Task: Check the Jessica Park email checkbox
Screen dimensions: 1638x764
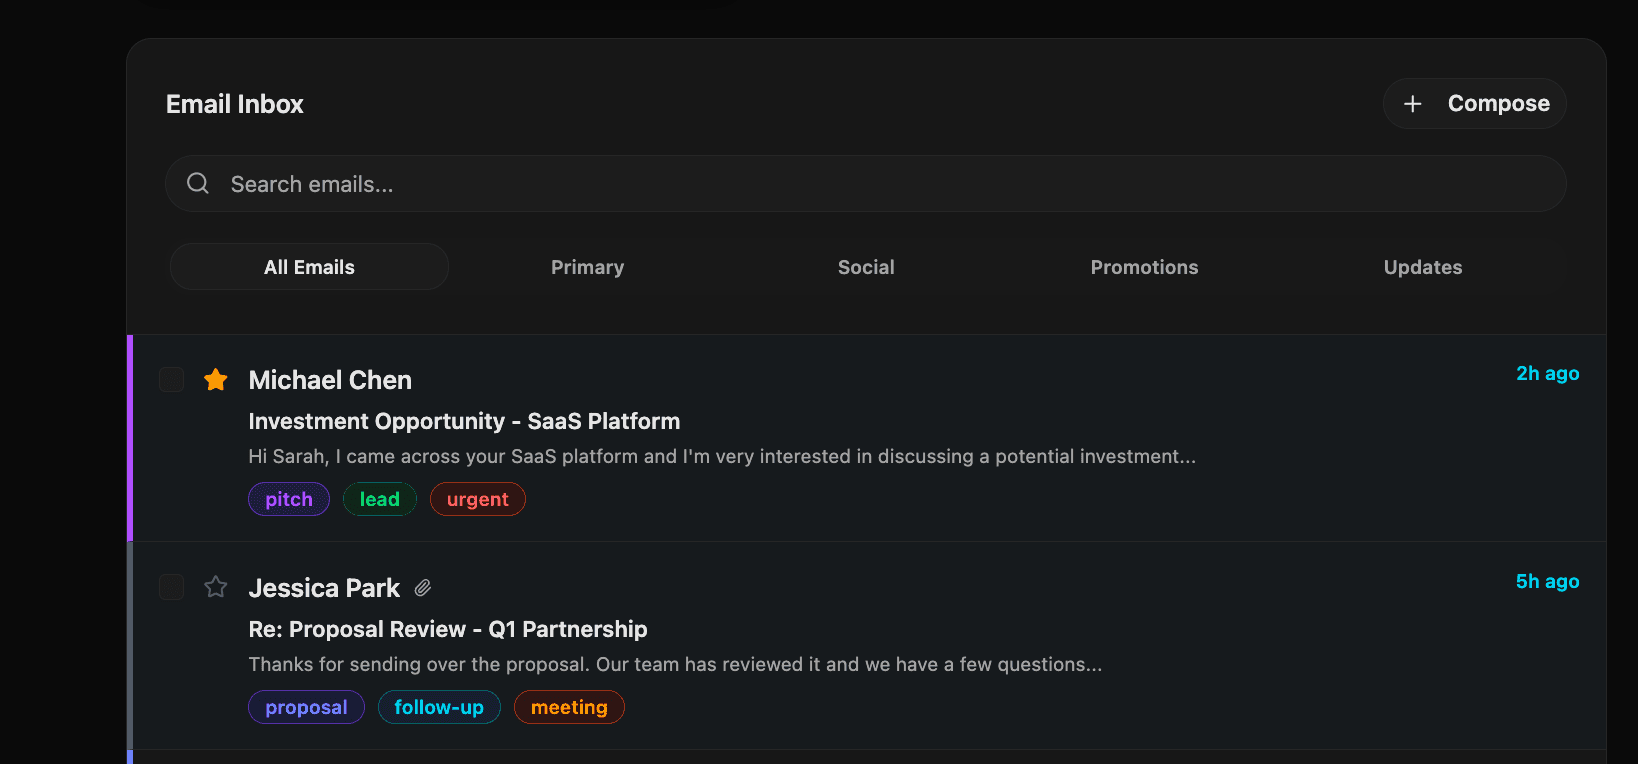Action: tap(172, 587)
